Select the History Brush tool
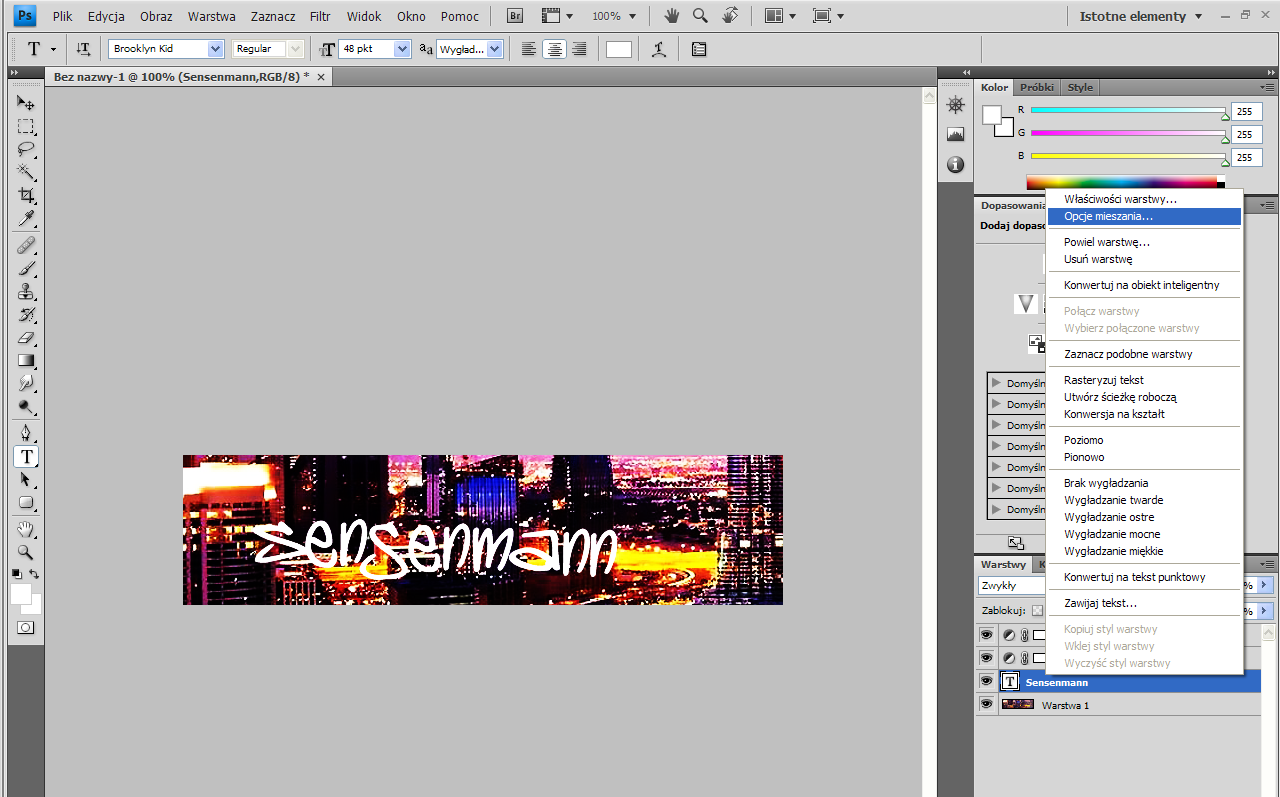 click(x=26, y=315)
